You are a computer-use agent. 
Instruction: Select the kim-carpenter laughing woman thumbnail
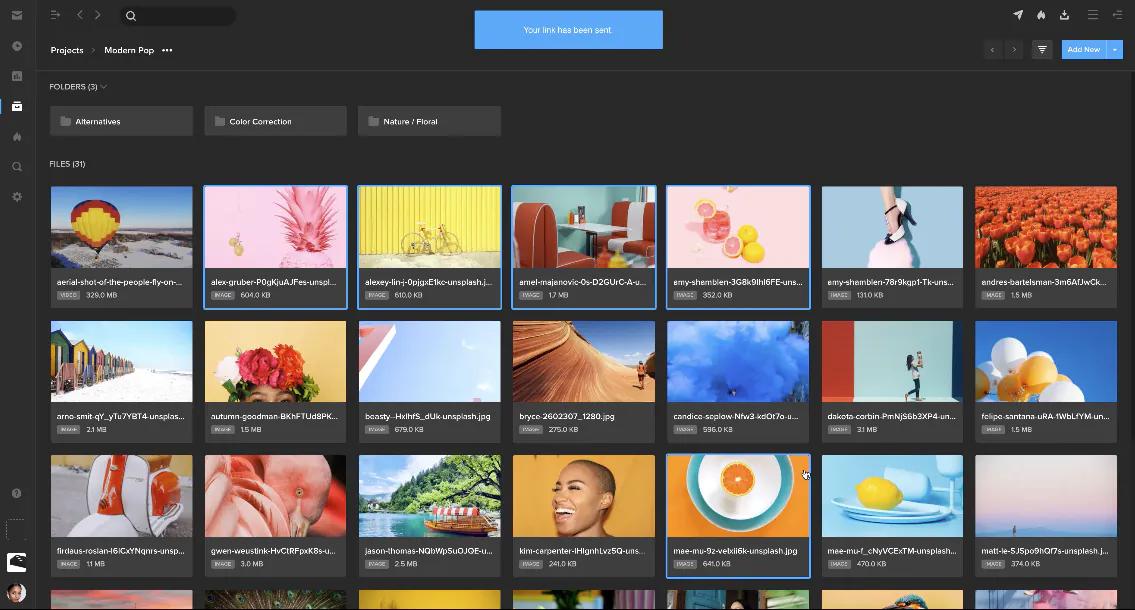click(x=583, y=496)
